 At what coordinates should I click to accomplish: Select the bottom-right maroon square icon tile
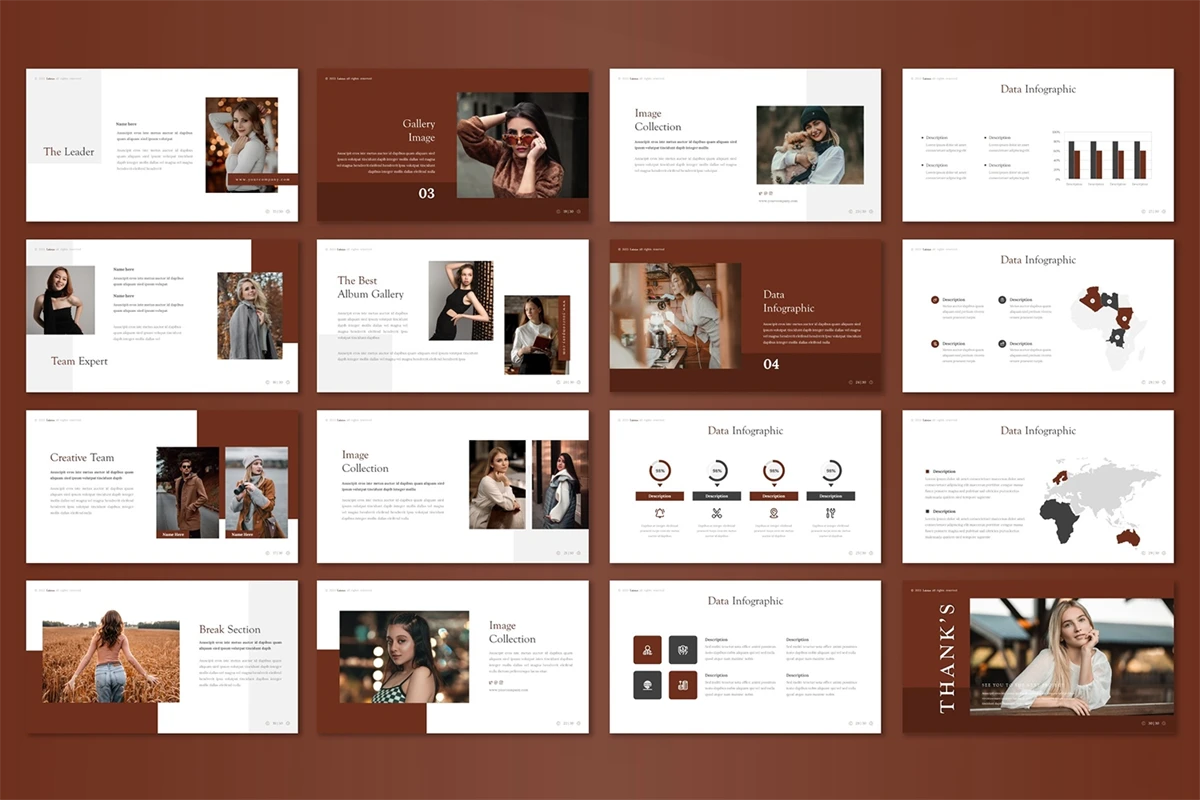click(683, 685)
